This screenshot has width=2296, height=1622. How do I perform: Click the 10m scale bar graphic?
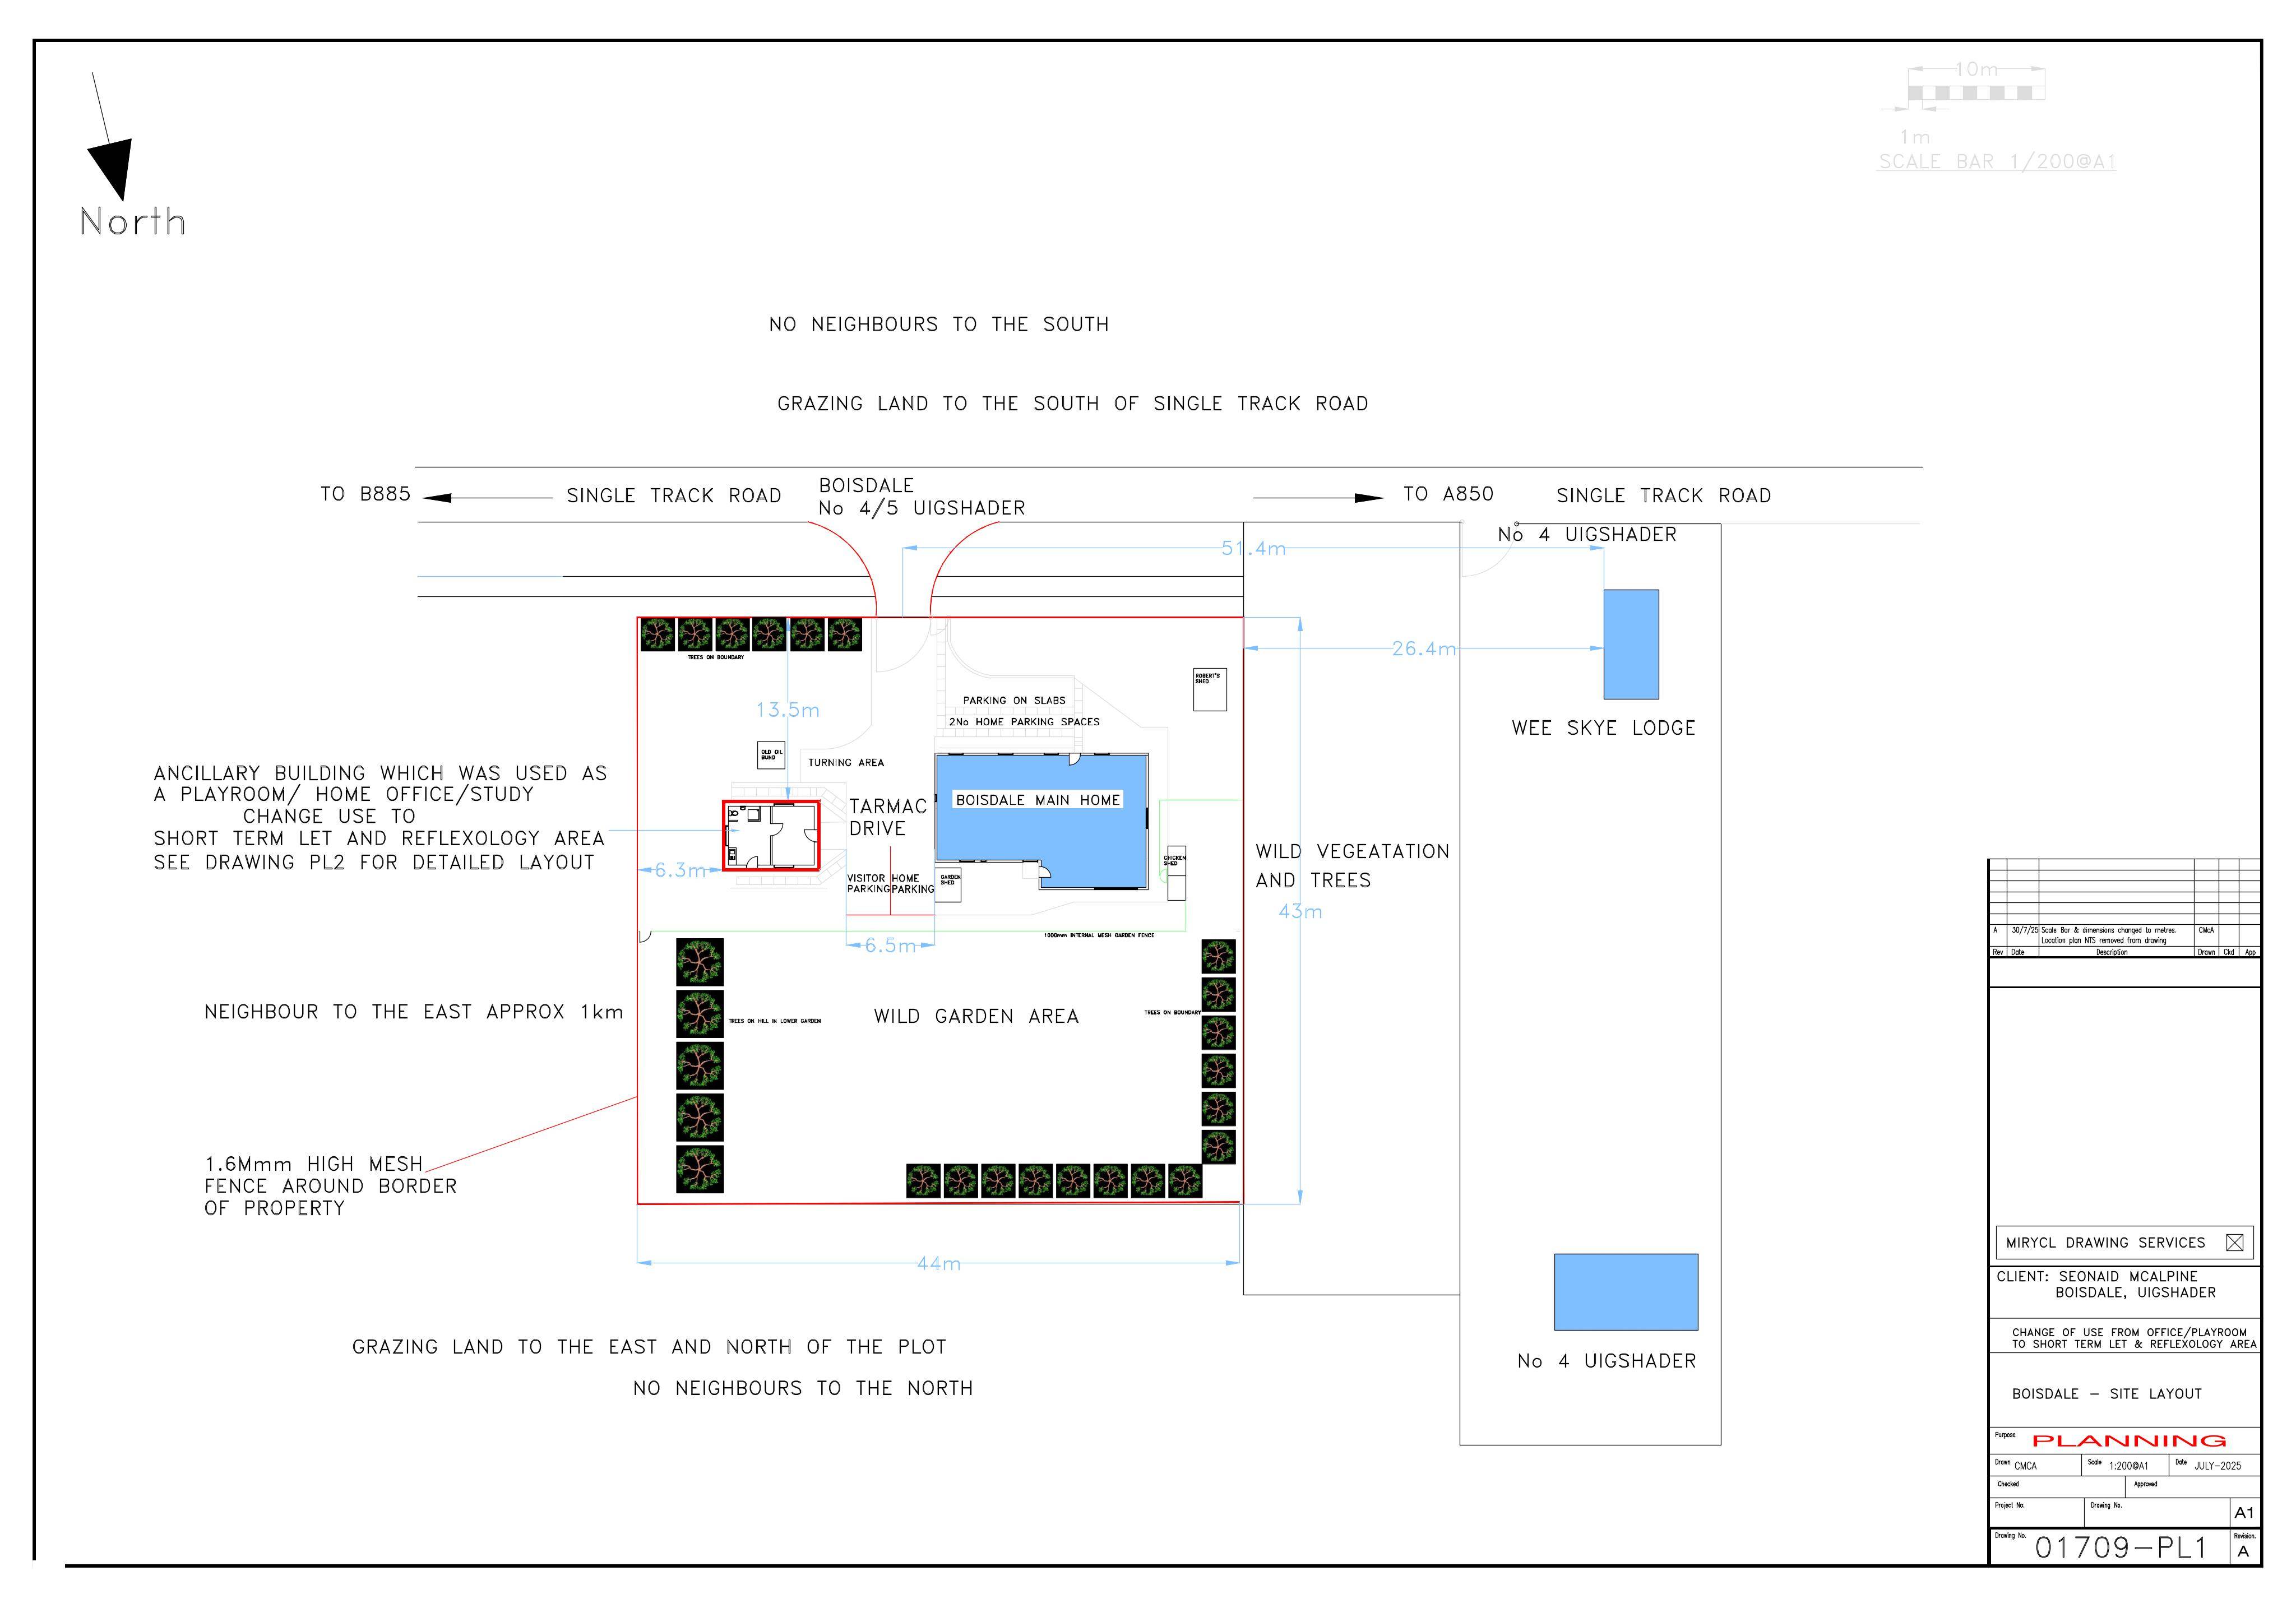pos(1976,93)
